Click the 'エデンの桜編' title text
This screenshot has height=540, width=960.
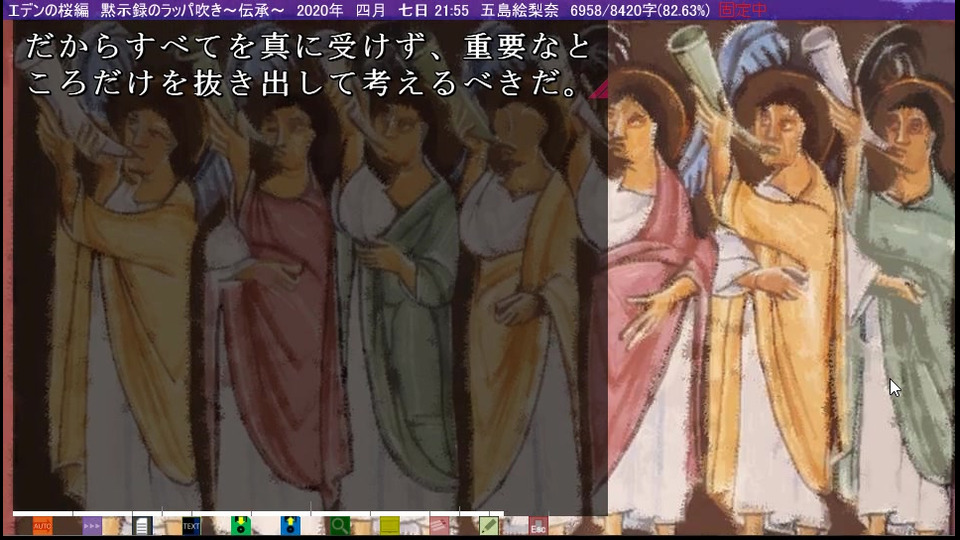point(48,10)
